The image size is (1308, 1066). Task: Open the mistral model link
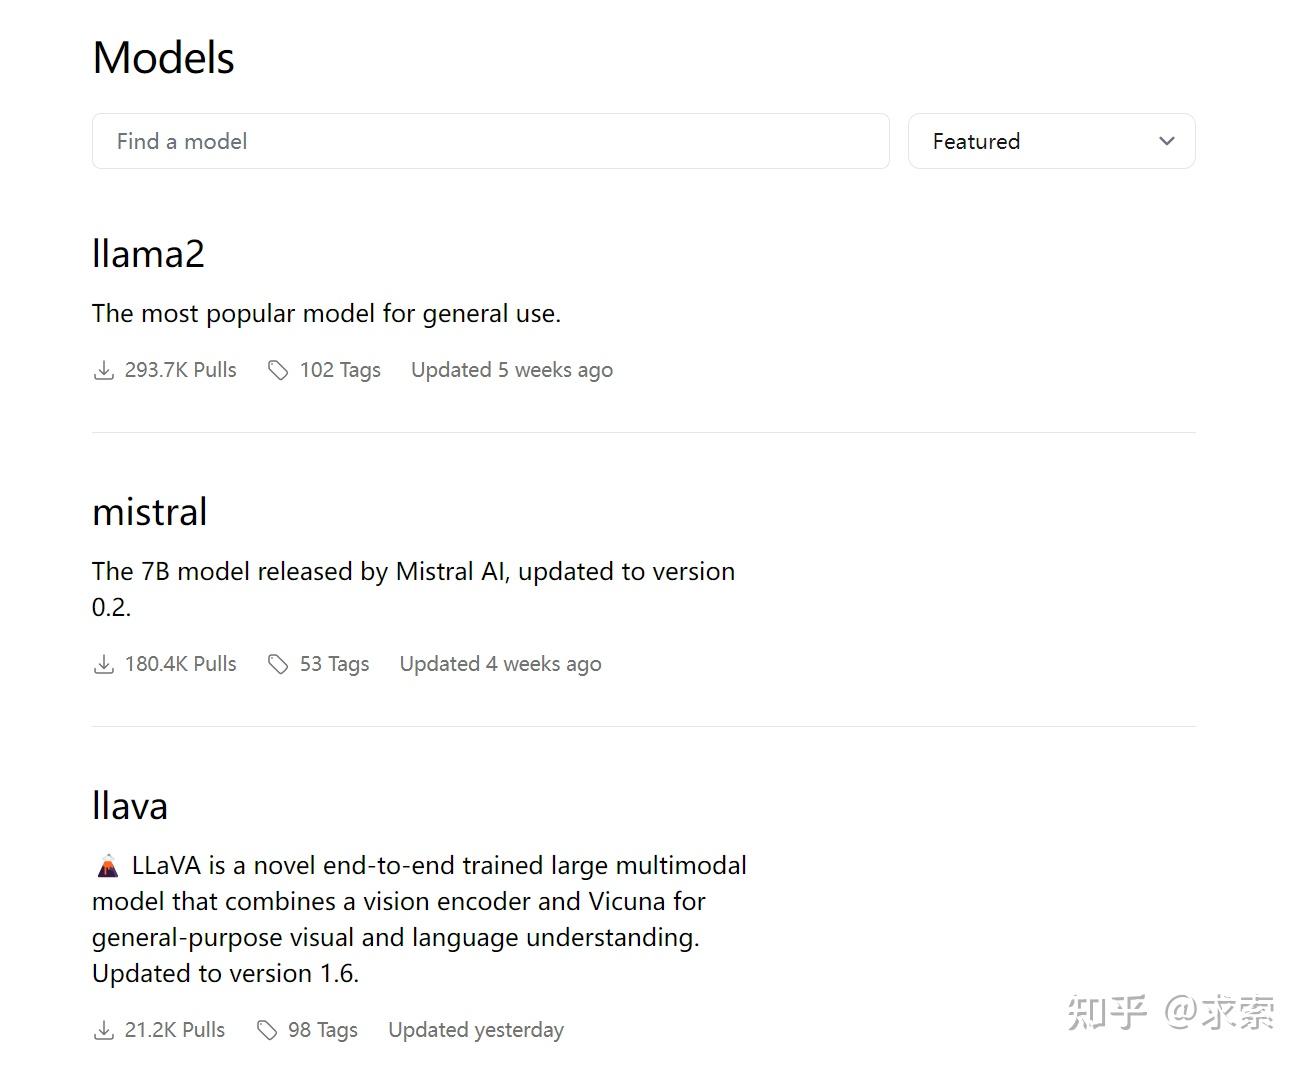150,512
